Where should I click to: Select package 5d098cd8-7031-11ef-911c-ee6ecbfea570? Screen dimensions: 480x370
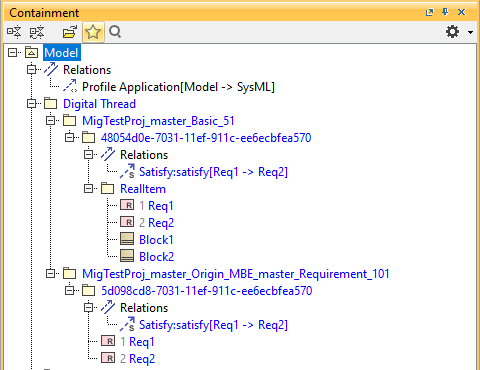pyautogui.click(x=207, y=291)
